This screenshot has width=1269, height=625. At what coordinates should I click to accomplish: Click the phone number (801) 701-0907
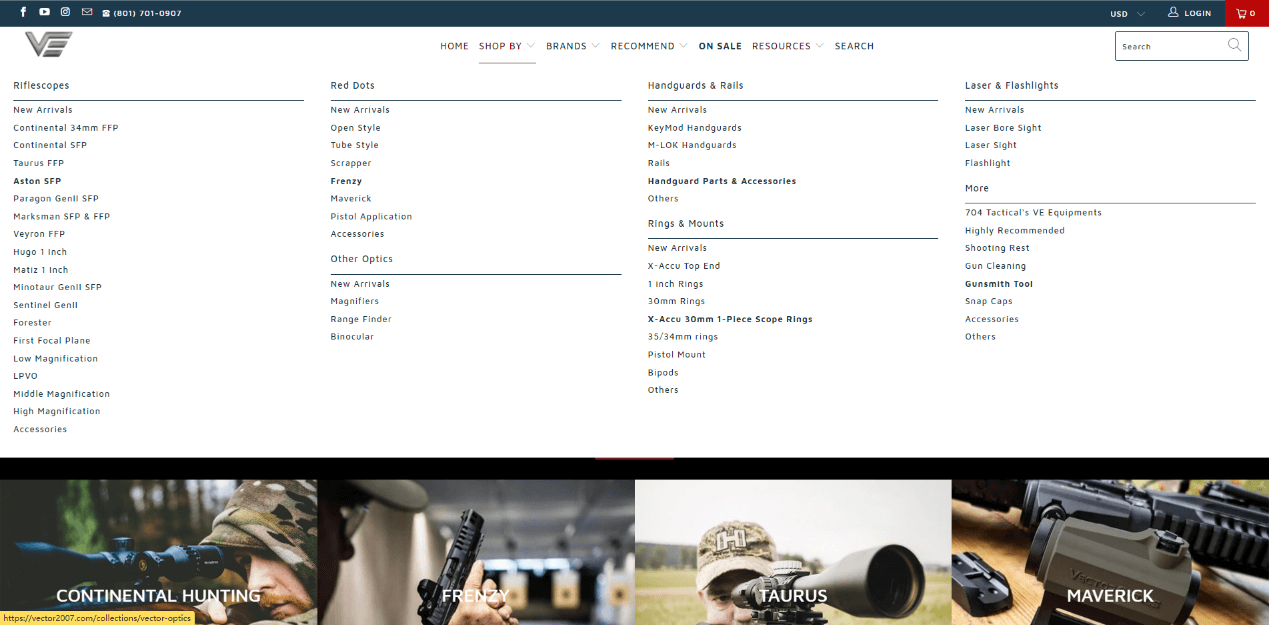[x=147, y=14]
